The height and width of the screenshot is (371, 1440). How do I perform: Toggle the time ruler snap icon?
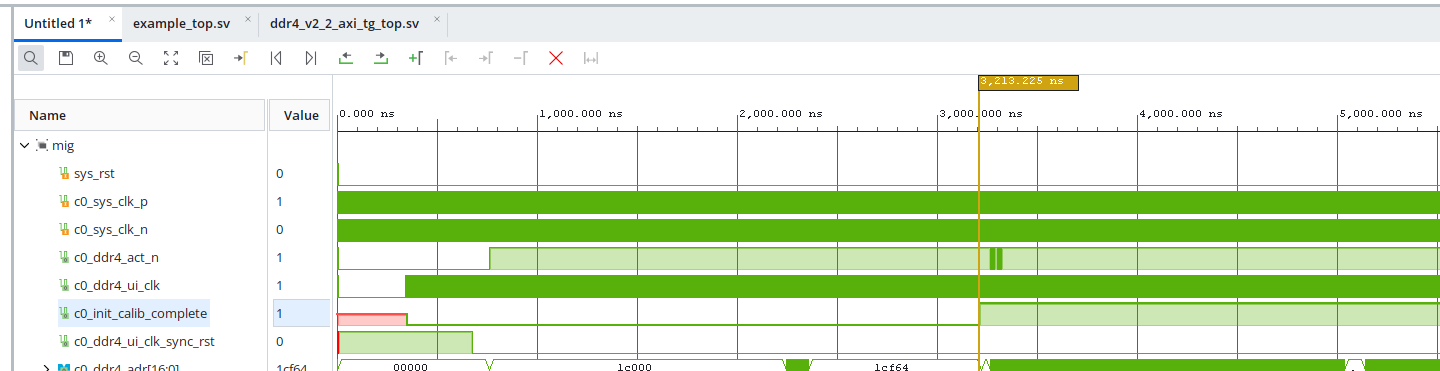point(591,58)
